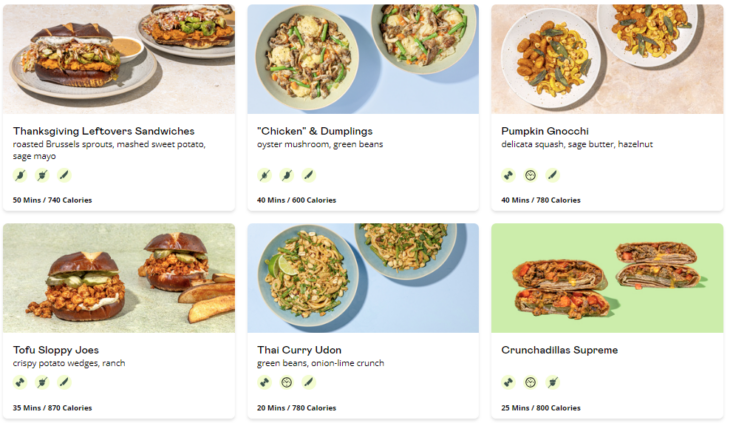Click the smiley face badge on Crunchadillas Supreme
The height and width of the screenshot is (423, 733).
pos(530,382)
